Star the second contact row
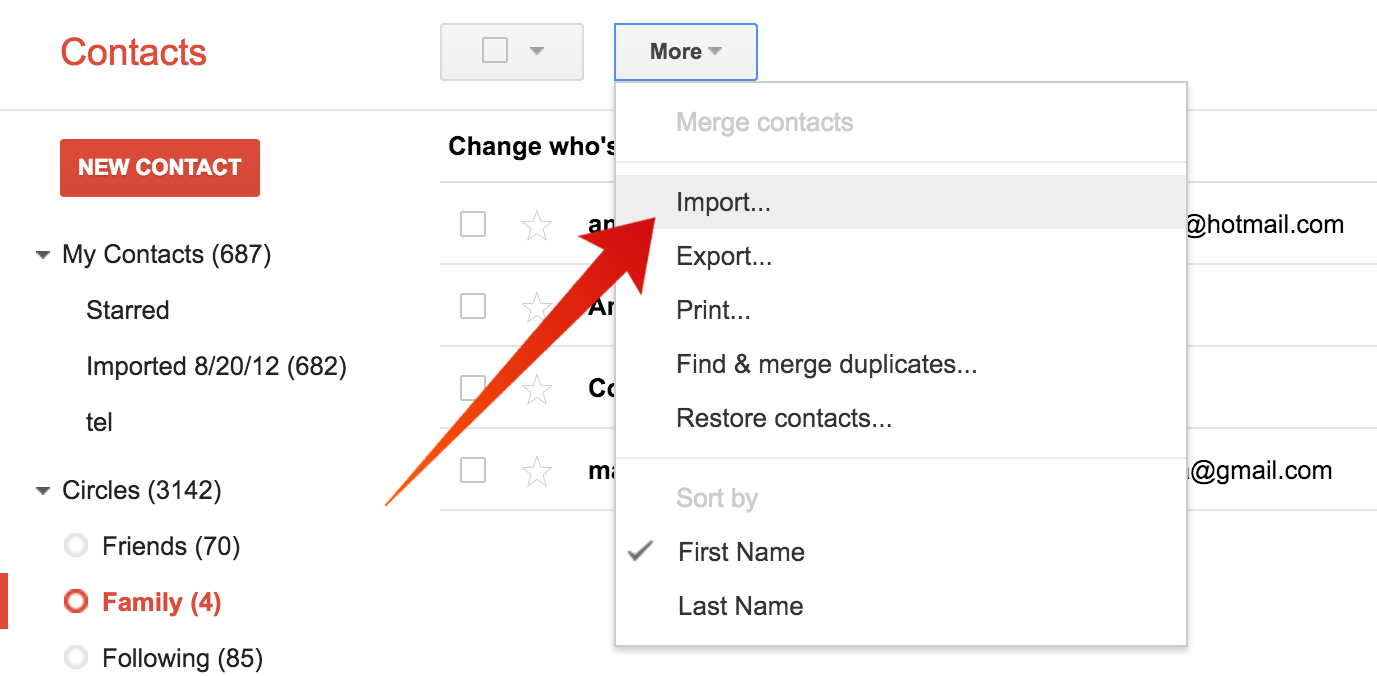The image size is (1377, 676). pos(537,307)
